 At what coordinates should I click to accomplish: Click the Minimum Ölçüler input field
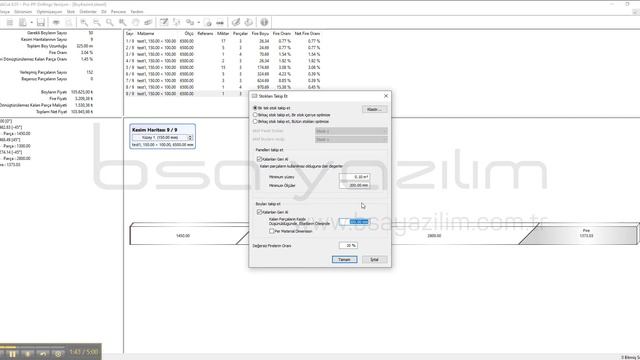coord(354,185)
